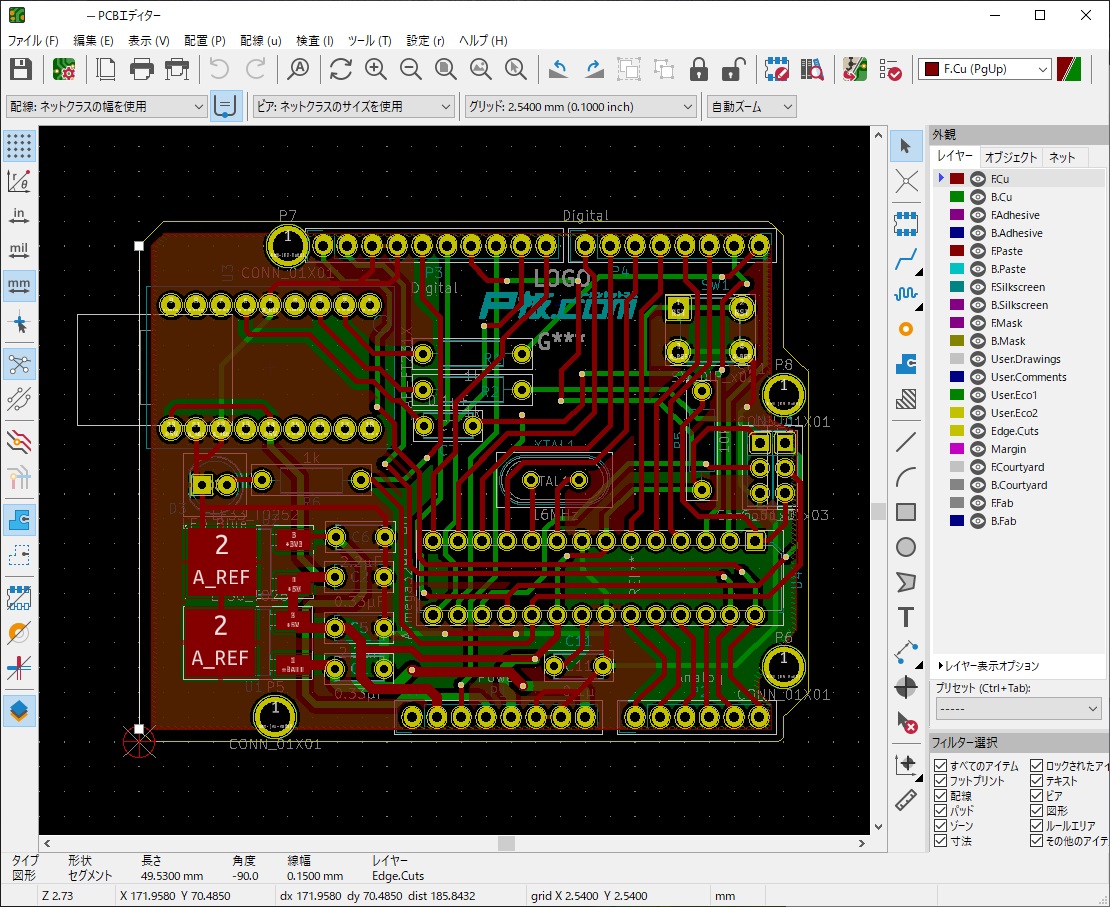Zoom to fit the board view

coord(444,70)
